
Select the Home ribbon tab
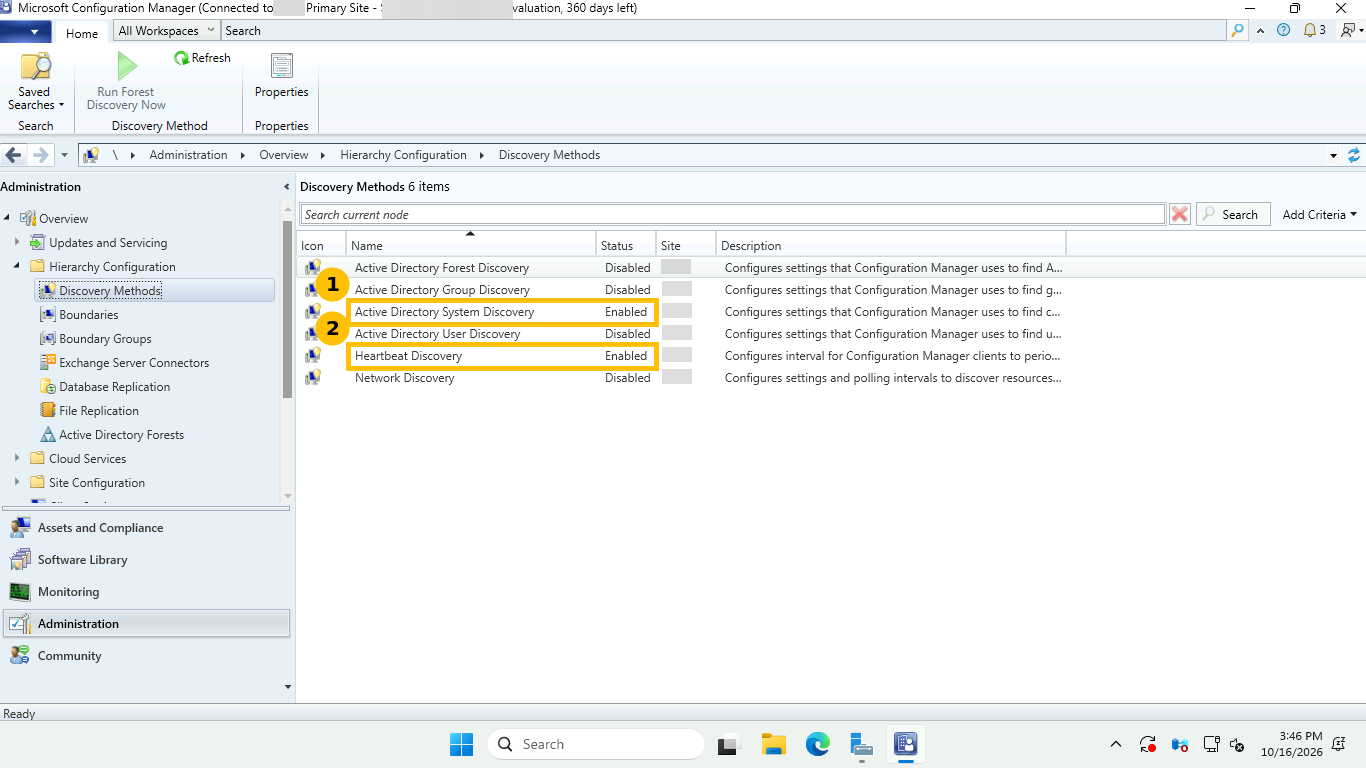(x=82, y=33)
